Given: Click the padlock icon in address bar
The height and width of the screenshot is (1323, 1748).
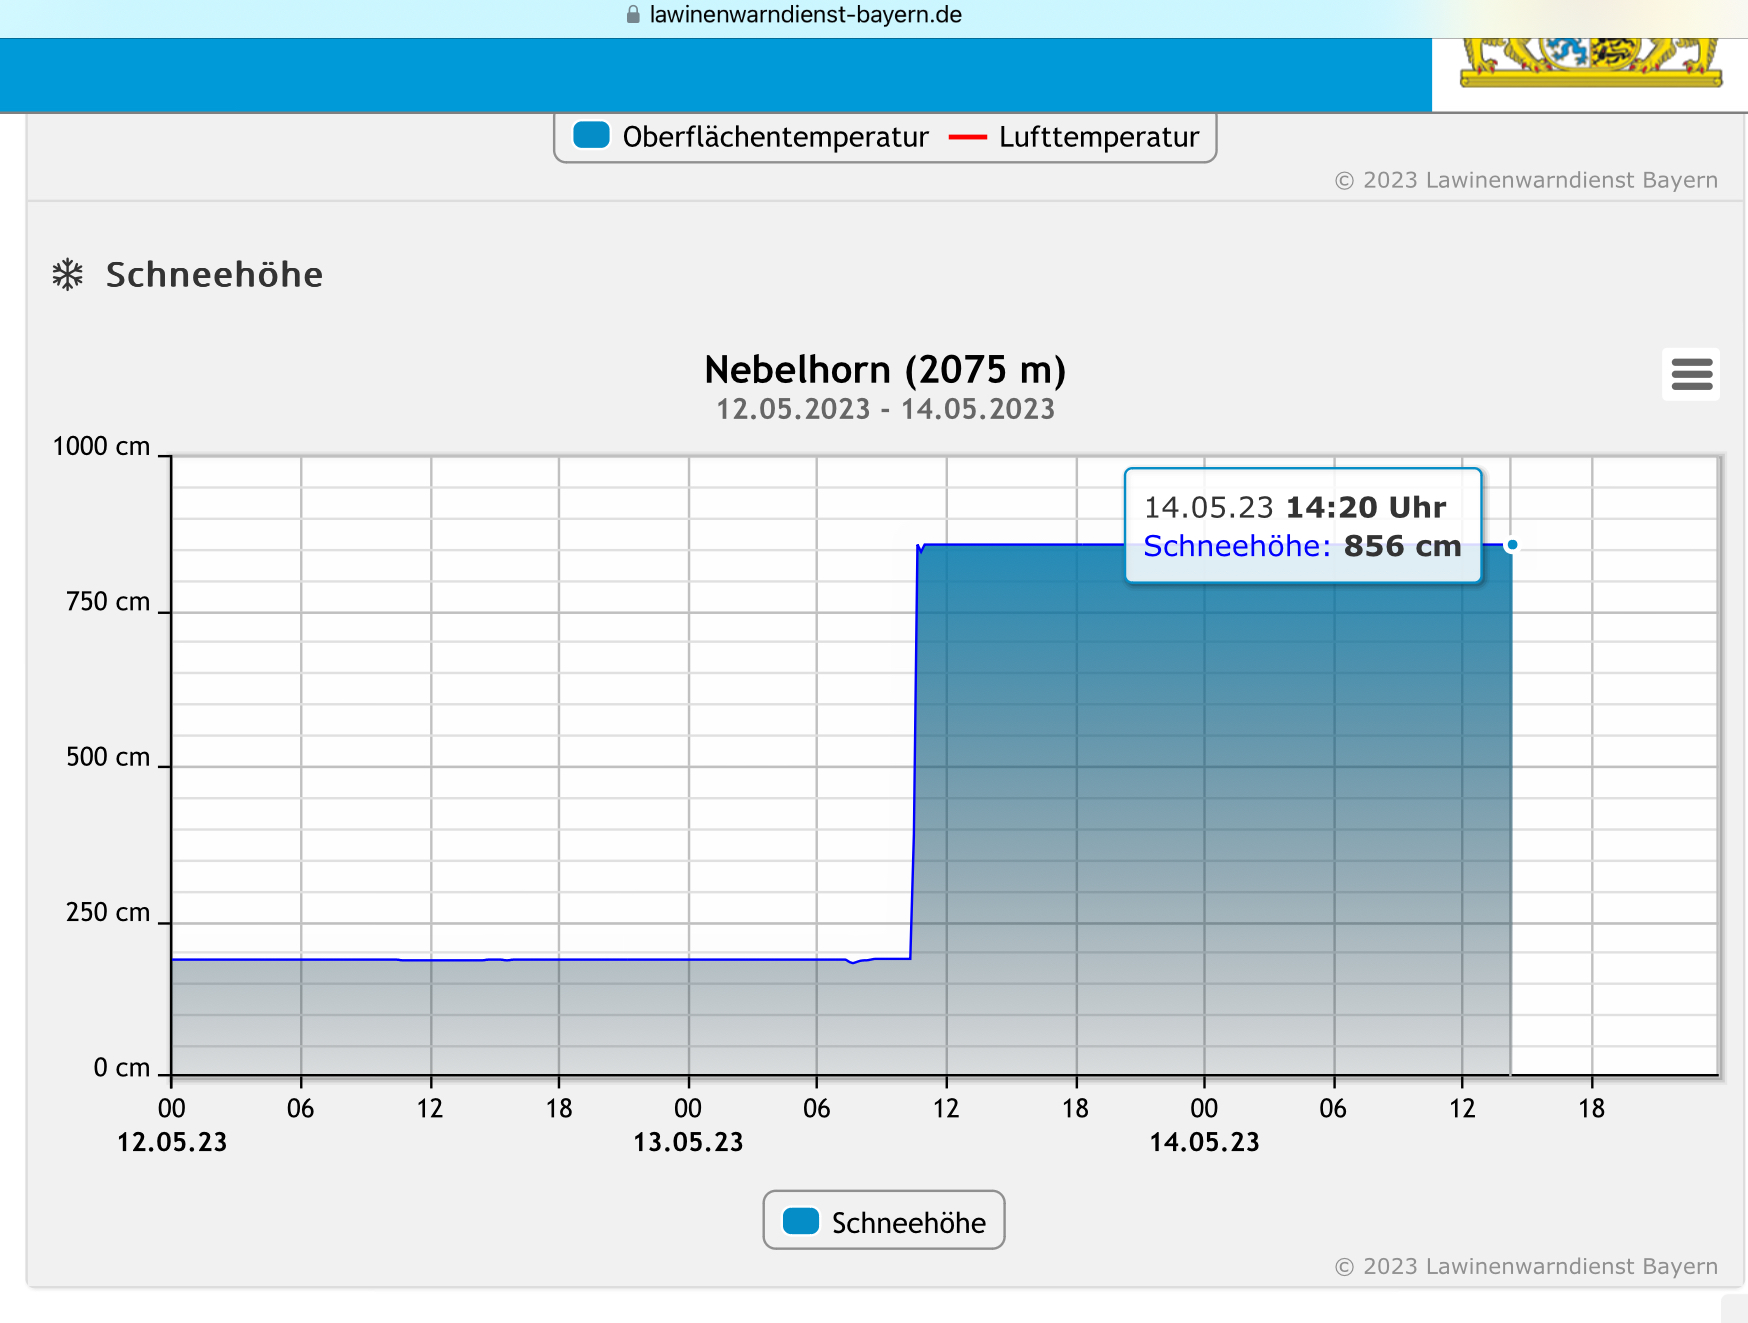Looking at the screenshot, I should pos(632,15).
